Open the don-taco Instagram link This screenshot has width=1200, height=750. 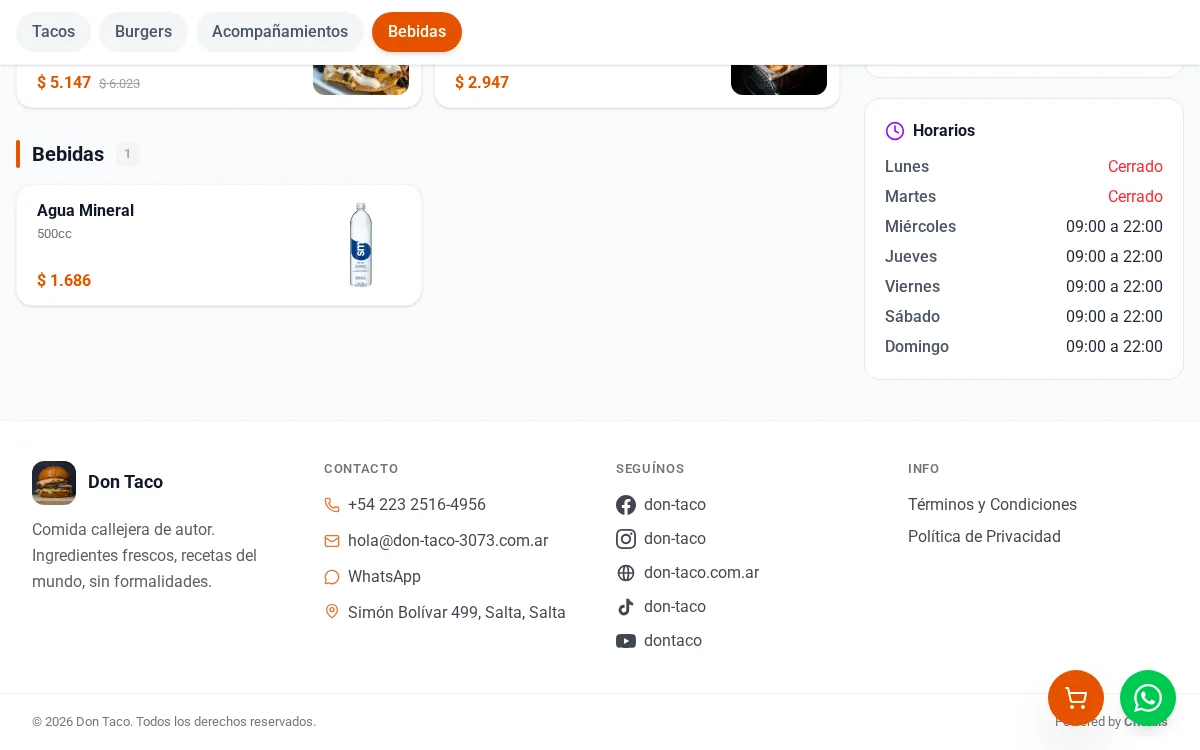(675, 539)
